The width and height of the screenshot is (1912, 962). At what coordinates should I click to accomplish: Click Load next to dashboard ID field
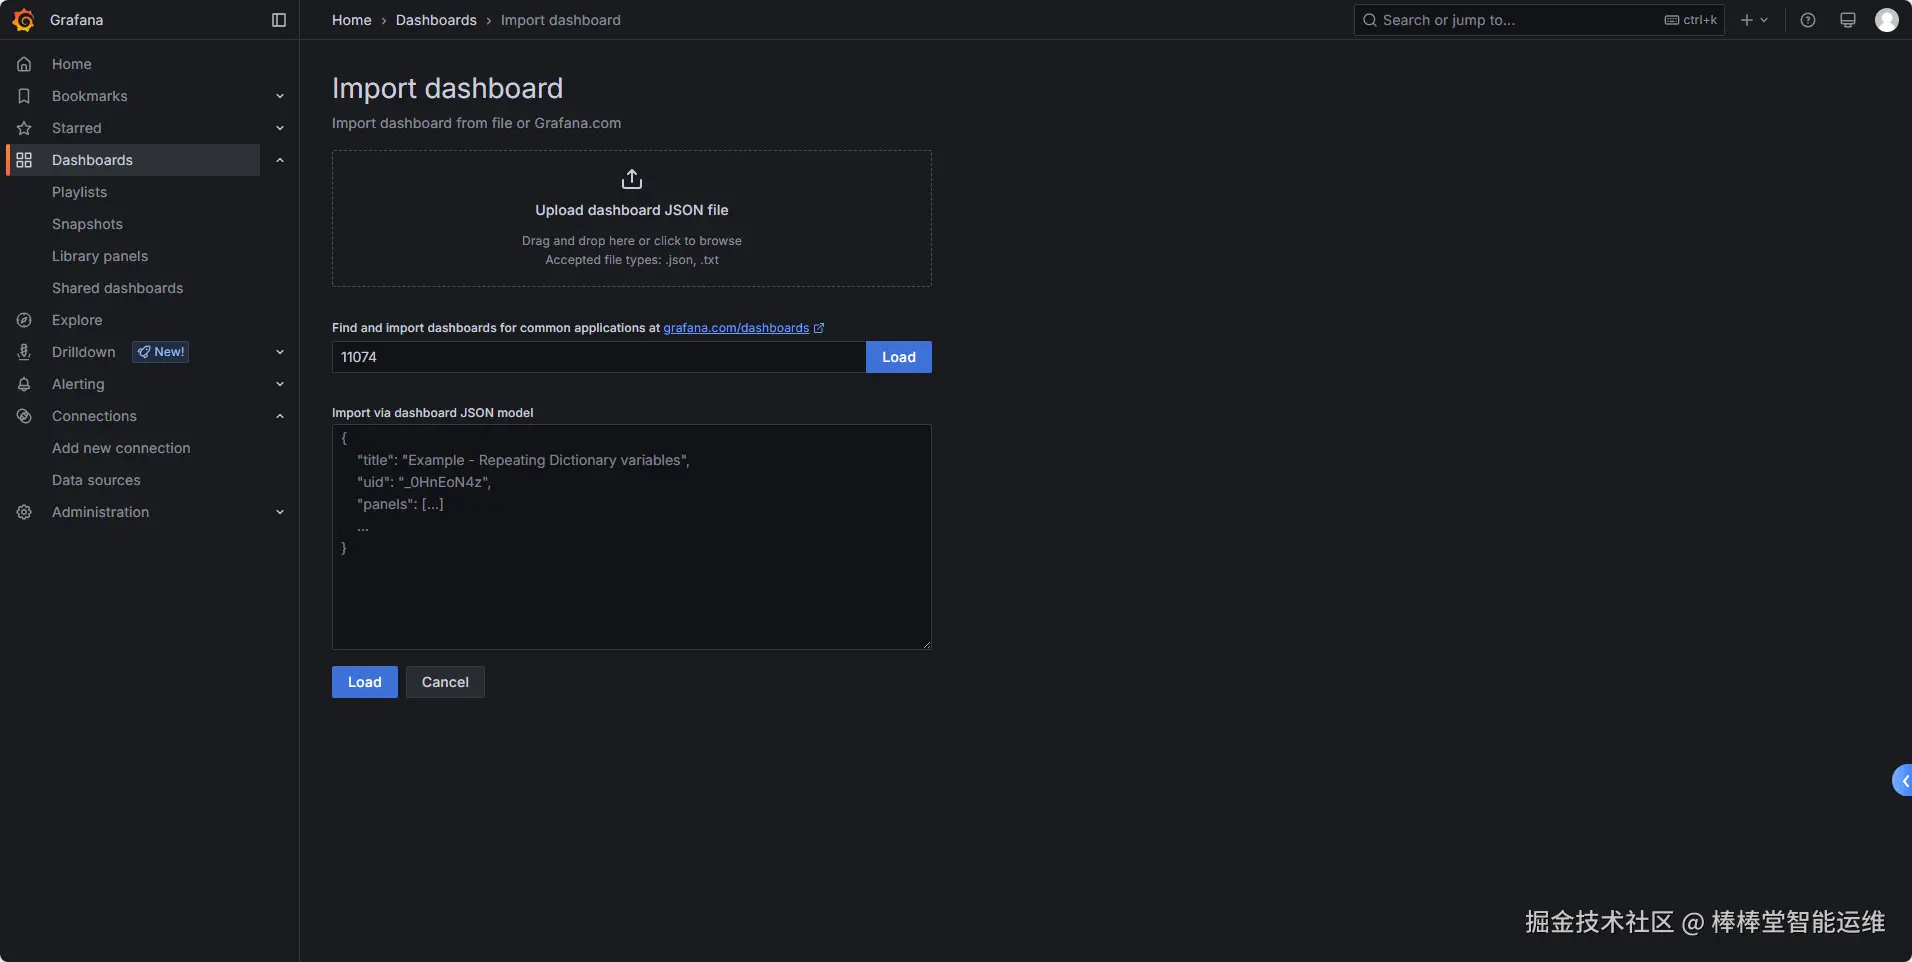pos(899,357)
